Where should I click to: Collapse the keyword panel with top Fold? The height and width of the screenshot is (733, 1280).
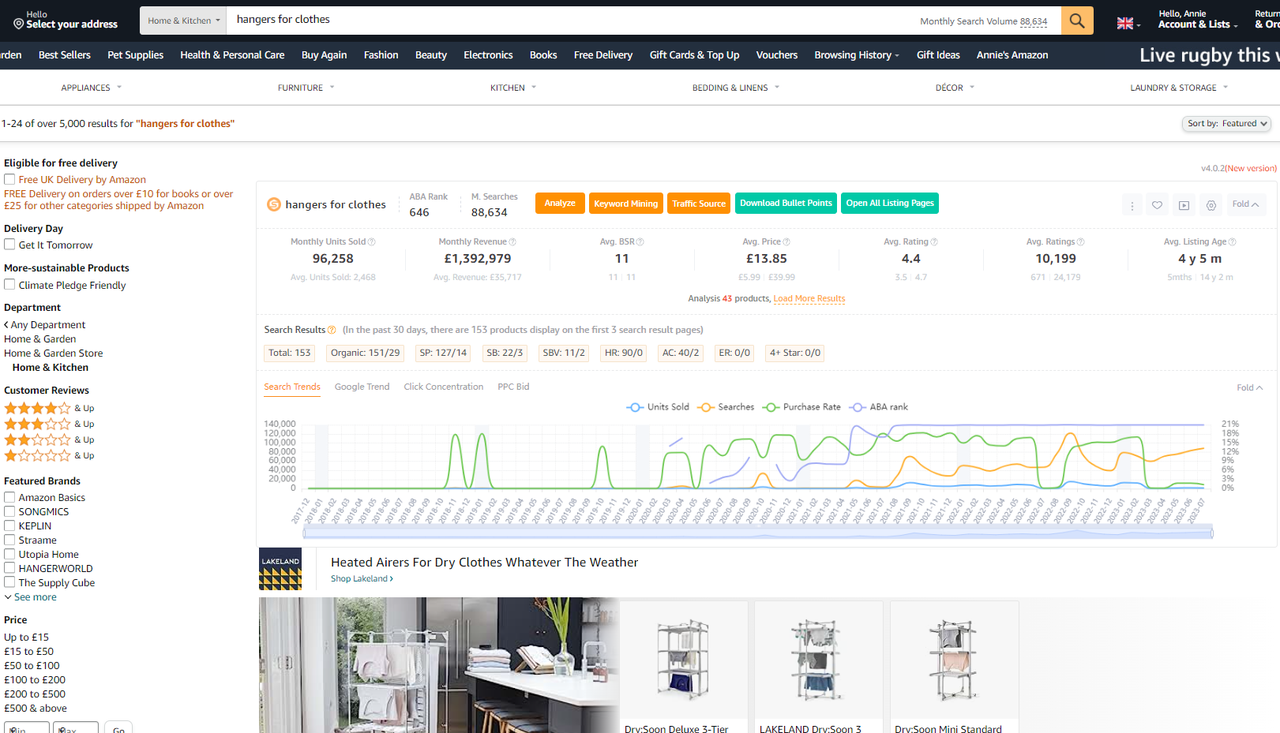pos(1245,204)
